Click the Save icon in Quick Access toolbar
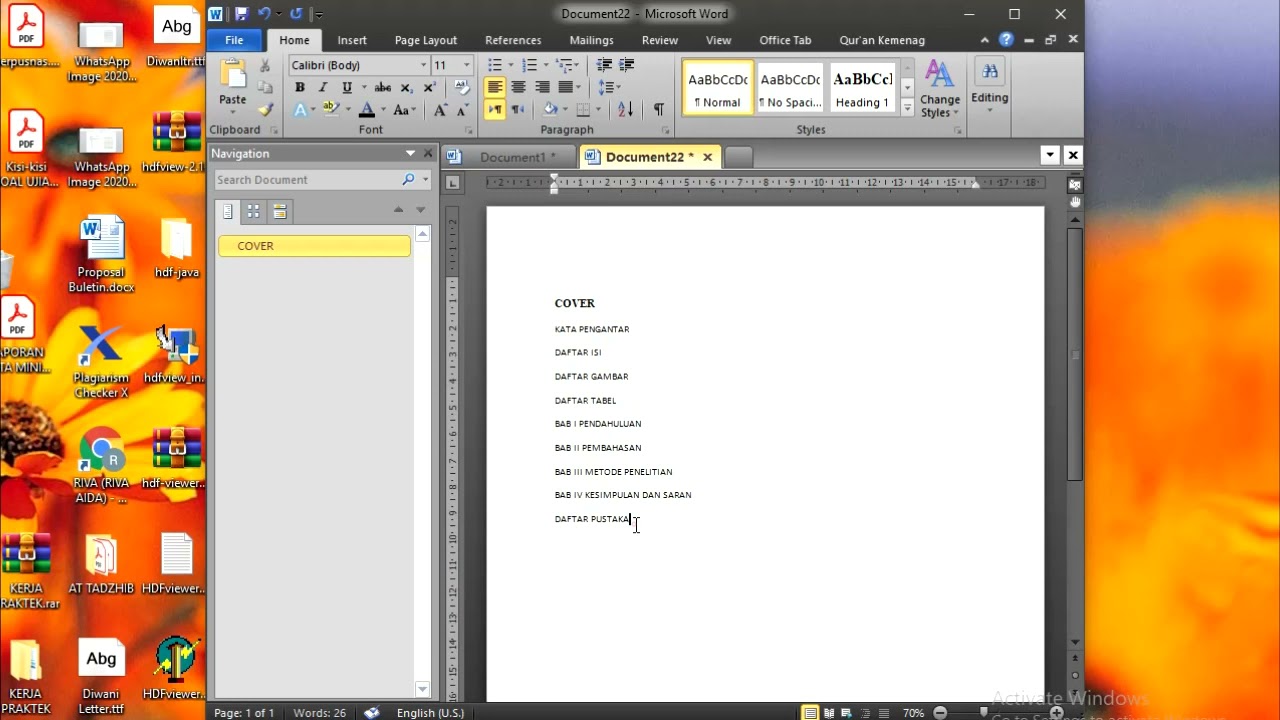 tap(241, 14)
